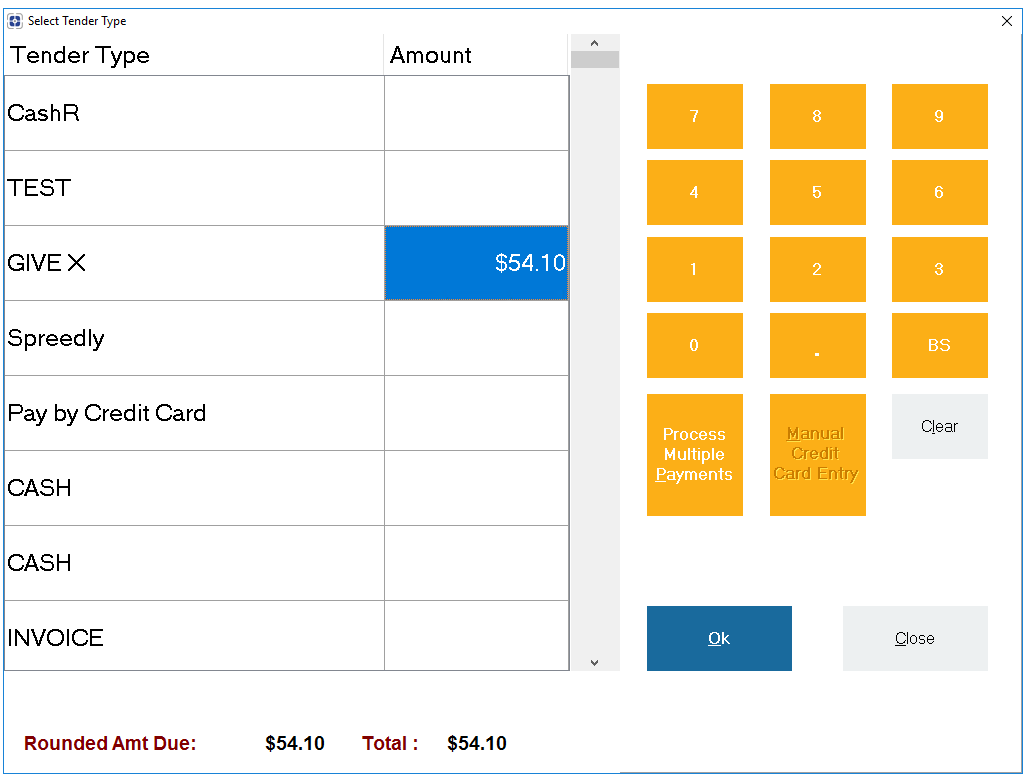Screen dimensions: 1032x784
Task: Open Process Multiple Payments
Action: pyautogui.click(x=694, y=454)
